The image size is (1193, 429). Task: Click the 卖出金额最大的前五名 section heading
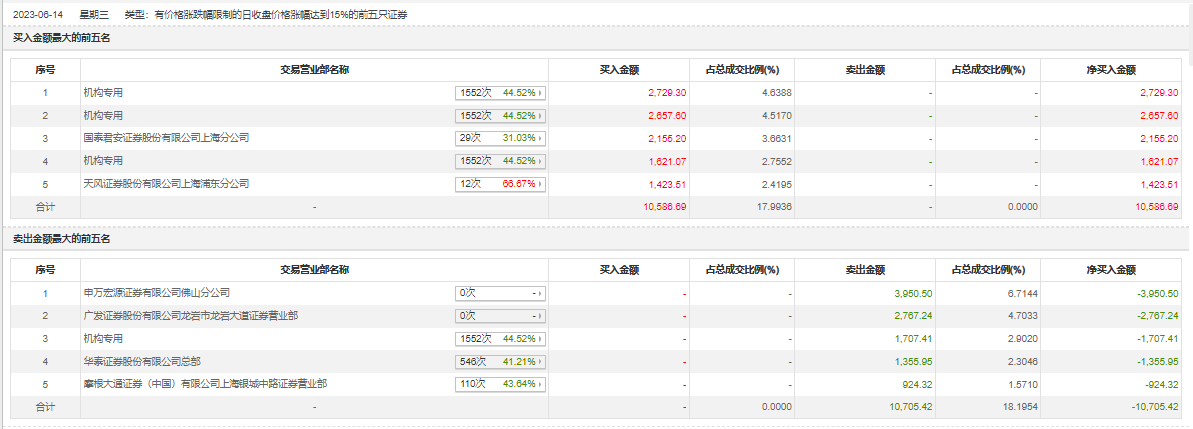pos(62,240)
